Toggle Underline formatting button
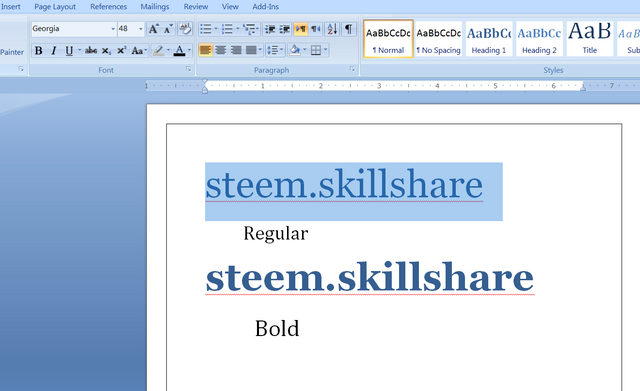 tap(69, 51)
